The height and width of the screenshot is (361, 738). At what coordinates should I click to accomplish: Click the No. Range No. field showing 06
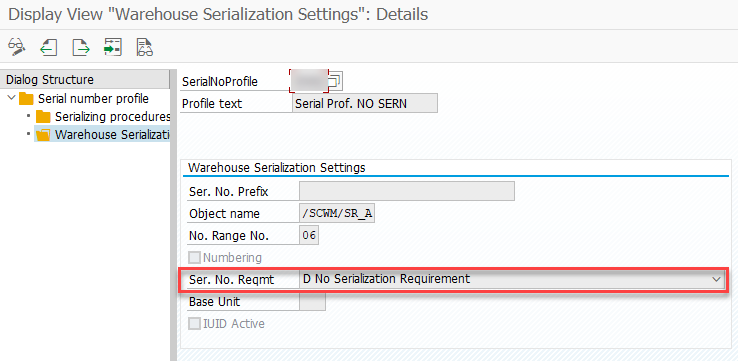[x=309, y=235]
